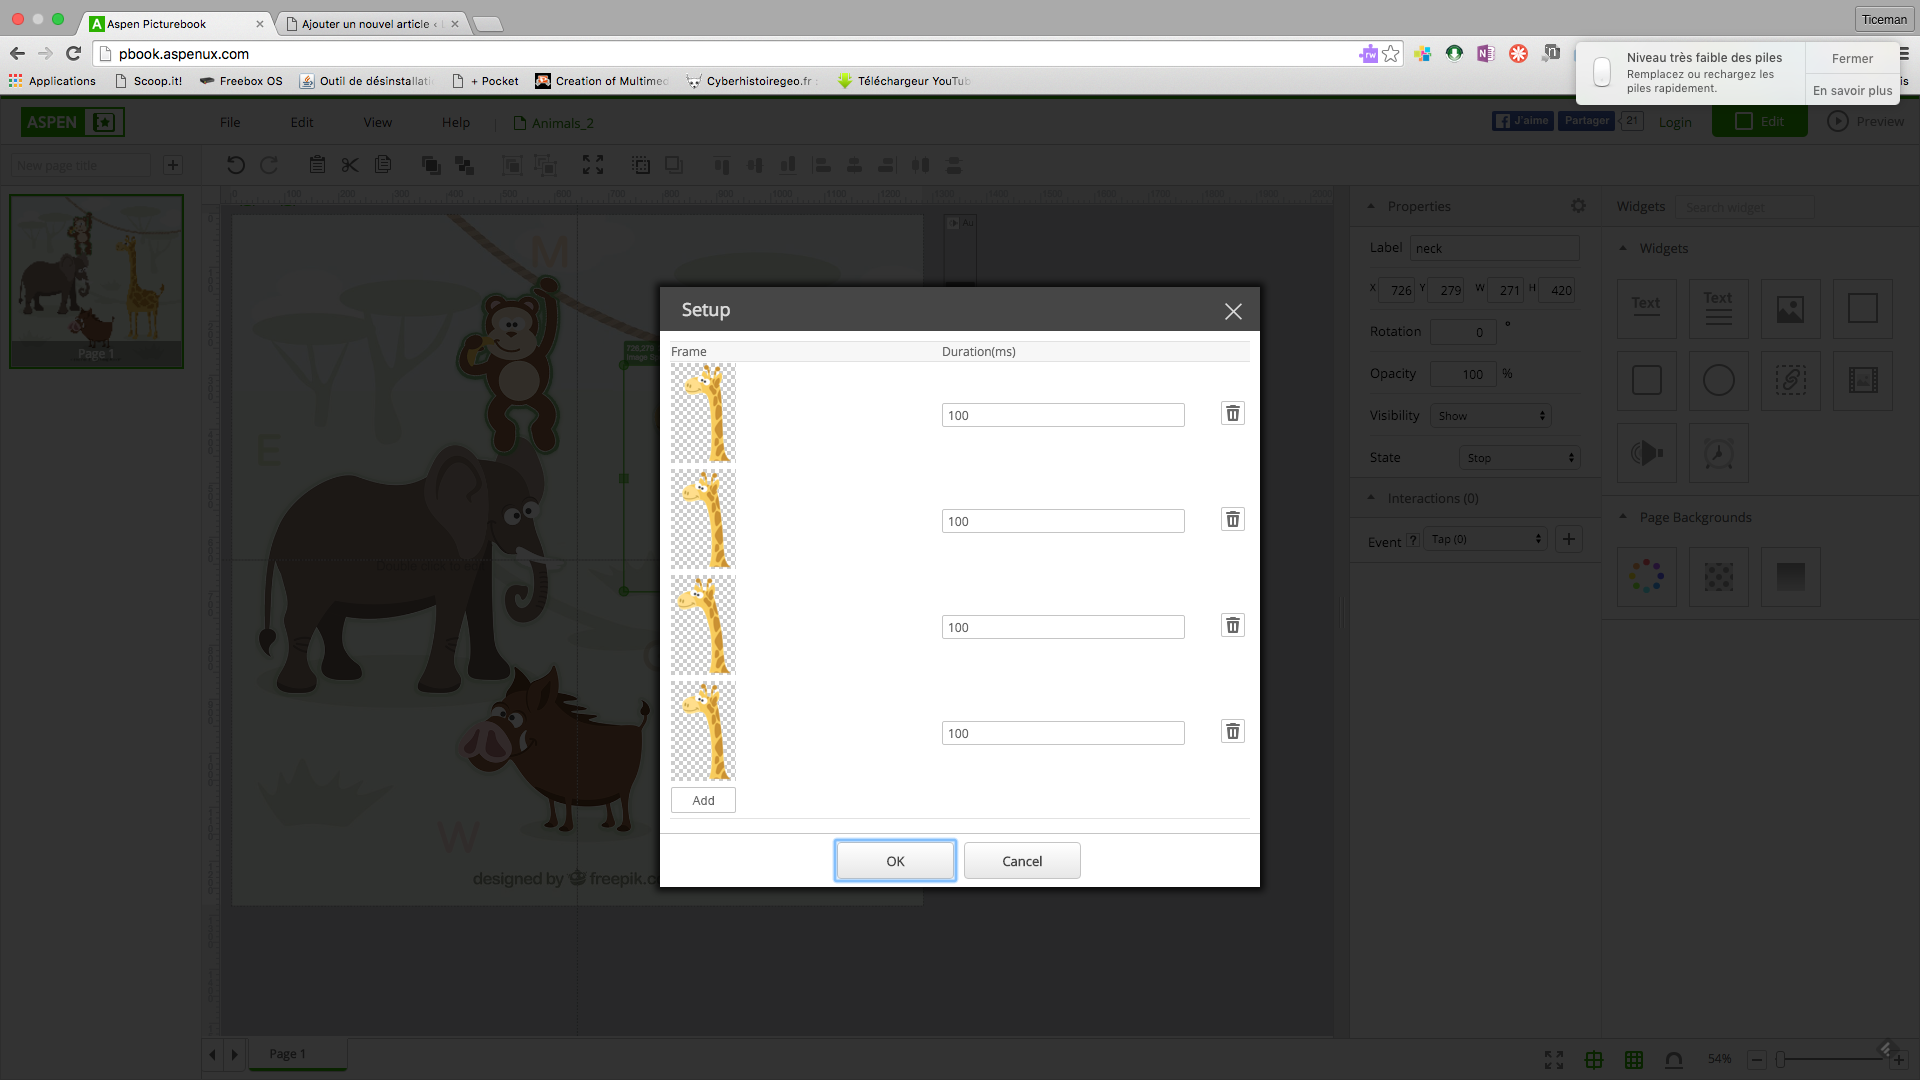Open the Properties settings gear
Screen dimensions: 1920x1080
point(1578,206)
